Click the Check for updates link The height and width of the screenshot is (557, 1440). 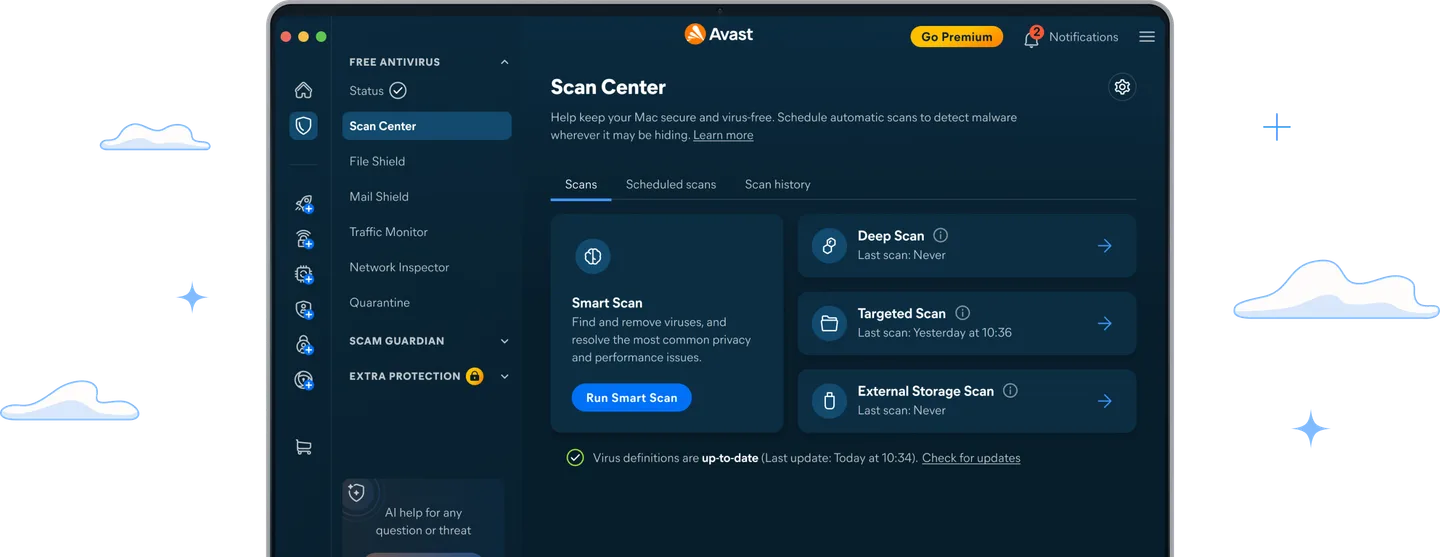pyautogui.click(x=971, y=458)
